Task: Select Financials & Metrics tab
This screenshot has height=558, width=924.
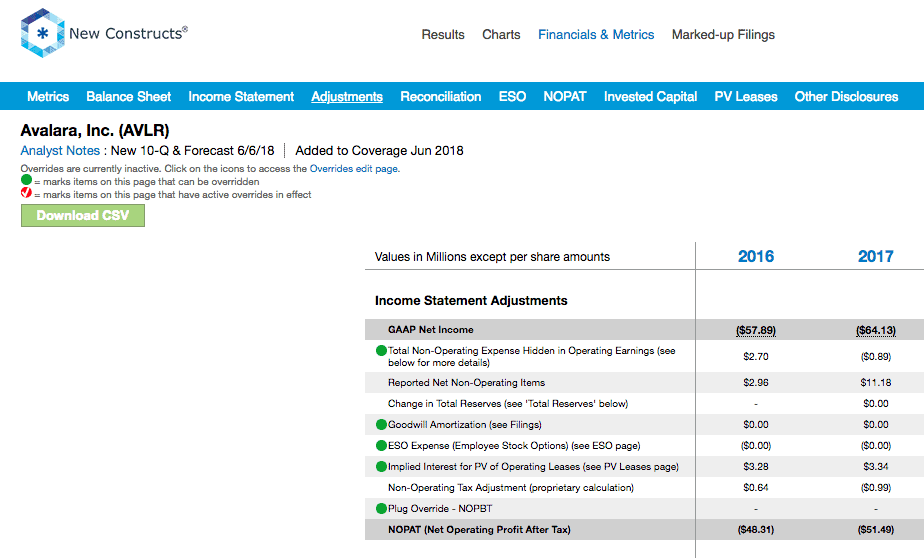Action: pos(596,35)
